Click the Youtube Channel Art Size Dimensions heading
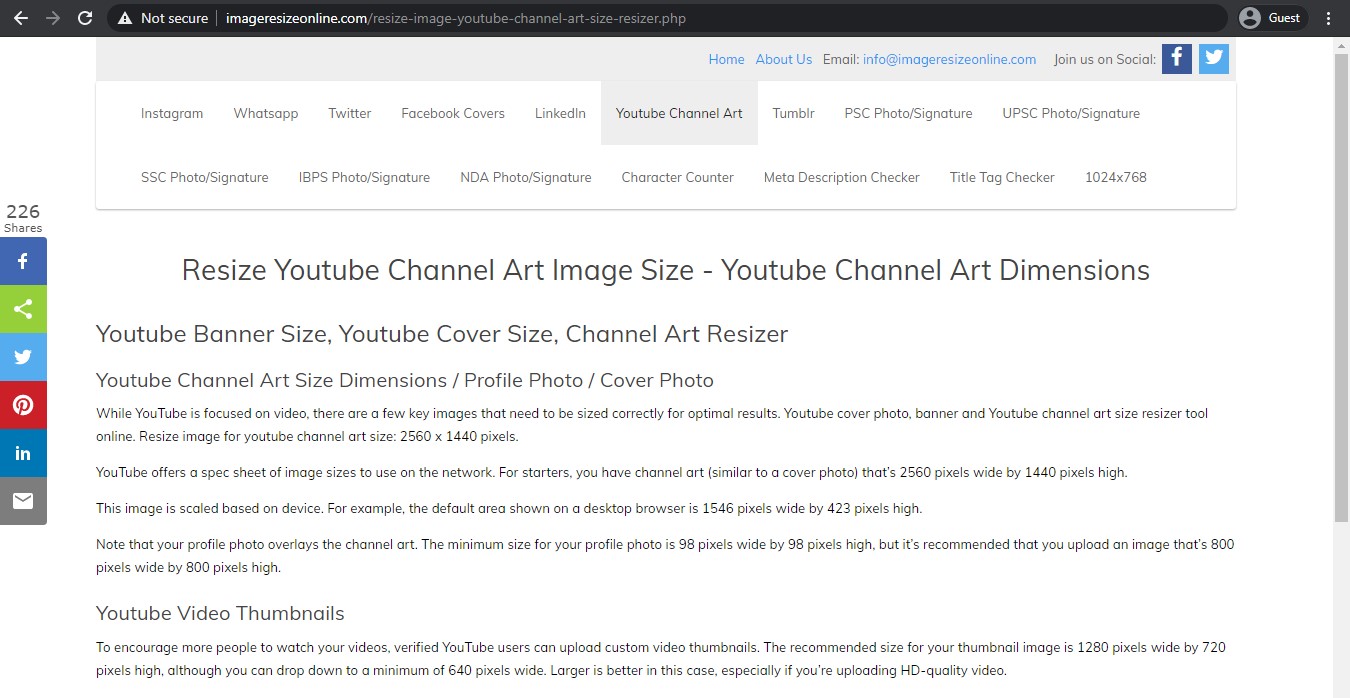Viewport: 1350px width, 698px height. (405, 380)
